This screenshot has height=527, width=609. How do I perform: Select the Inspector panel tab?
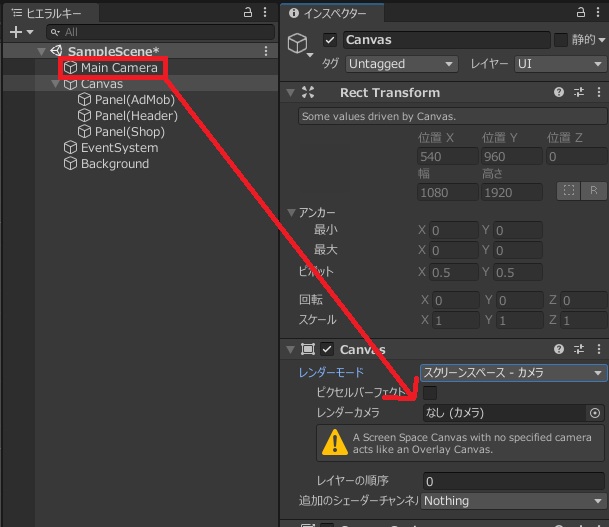click(x=335, y=12)
